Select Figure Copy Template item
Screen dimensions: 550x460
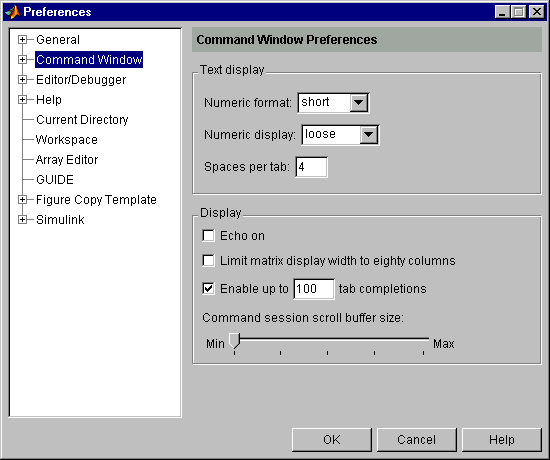96,200
